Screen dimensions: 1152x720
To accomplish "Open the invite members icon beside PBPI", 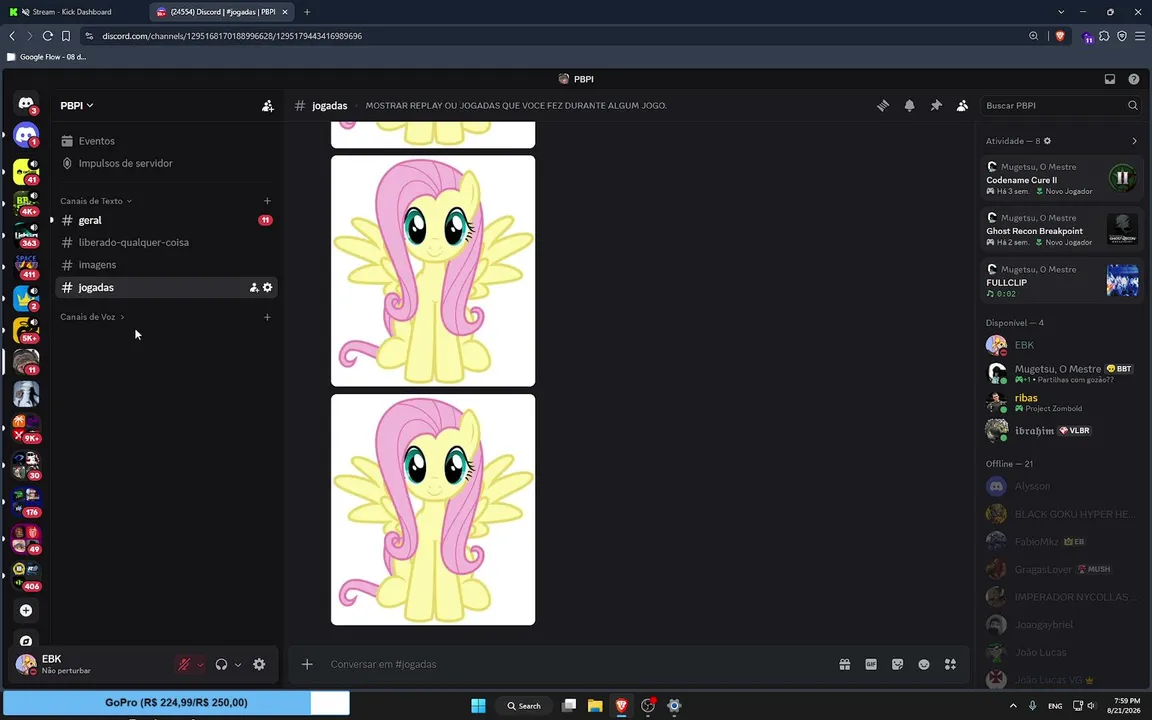I will click(267, 106).
